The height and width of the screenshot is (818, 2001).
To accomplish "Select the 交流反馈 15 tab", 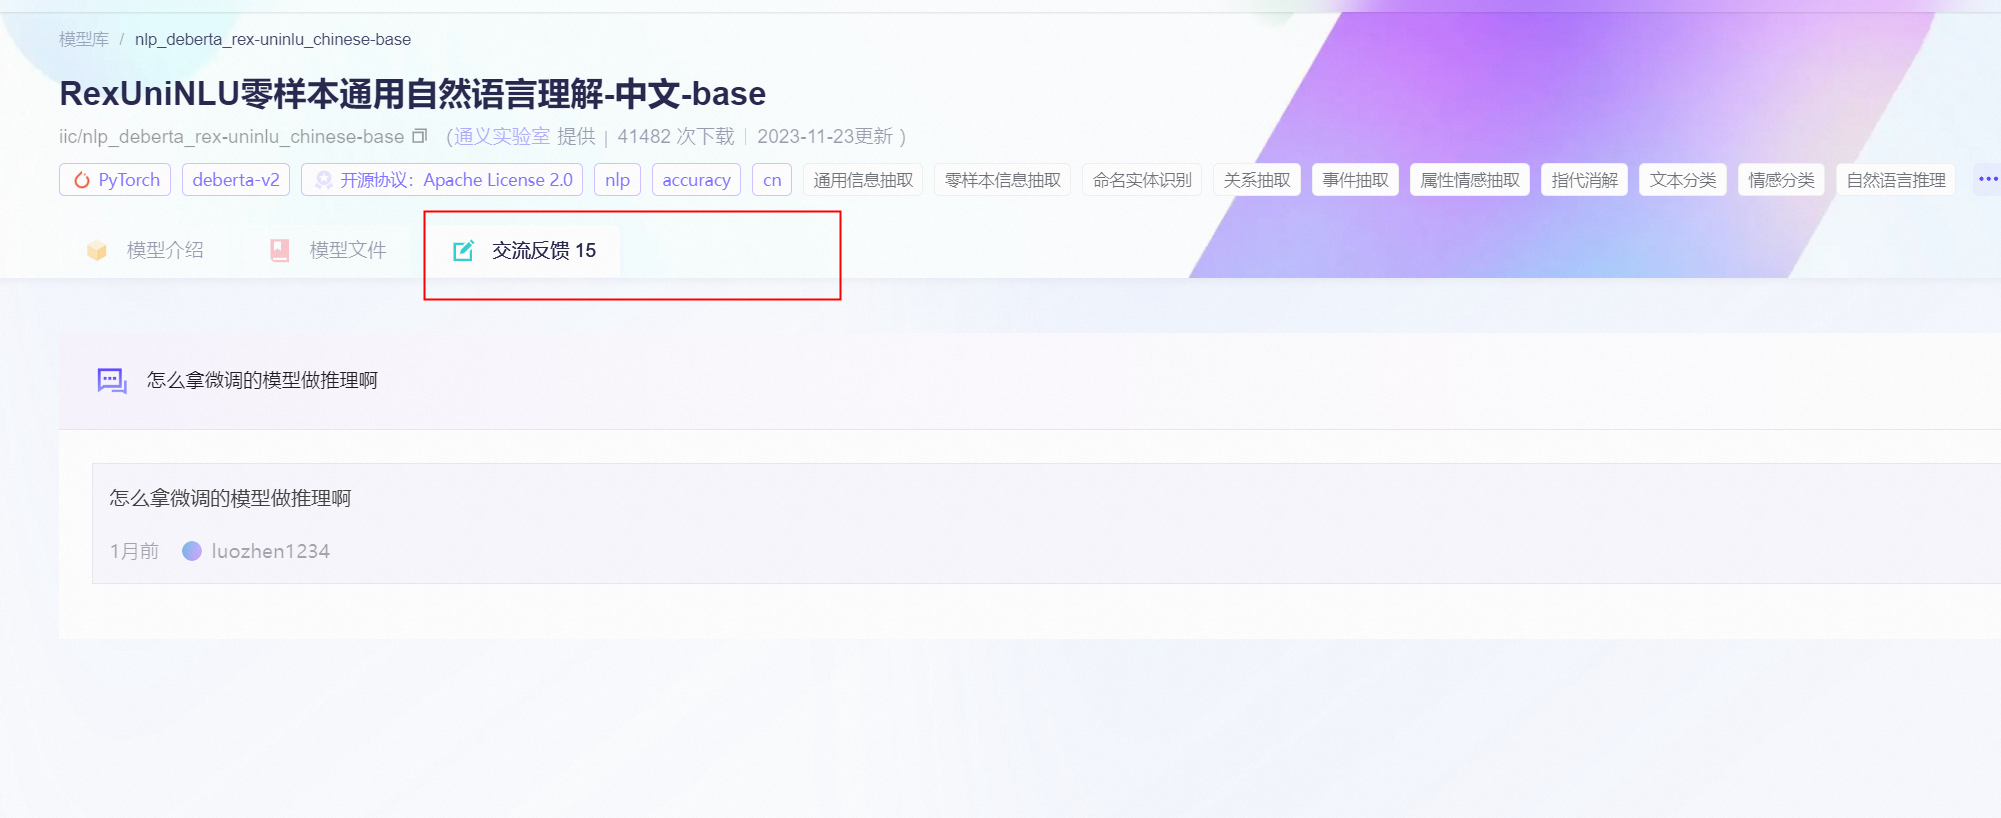I will point(524,250).
